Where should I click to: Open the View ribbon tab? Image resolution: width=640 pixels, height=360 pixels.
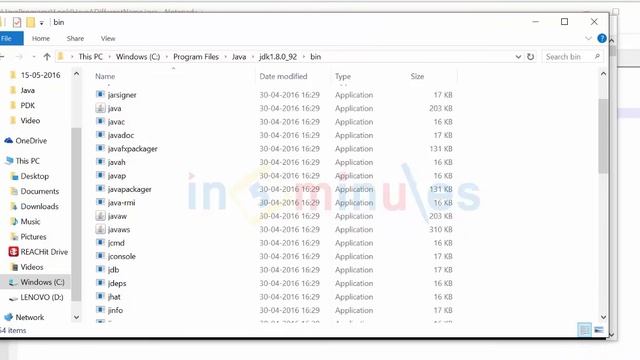108,38
